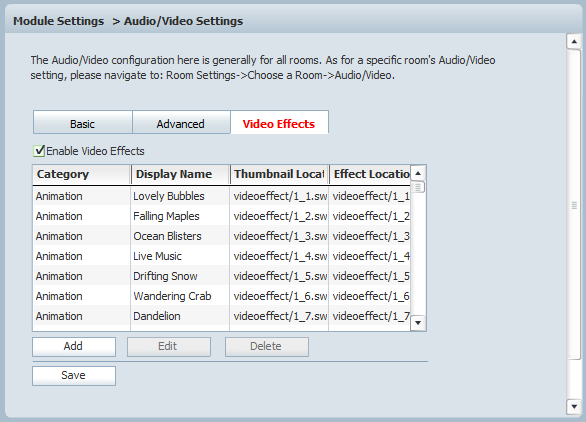Viewport: 586px width, 422px height.
Task: Click thumbnail path videoeffect/1_4.sw
Action: click(280, 256)
